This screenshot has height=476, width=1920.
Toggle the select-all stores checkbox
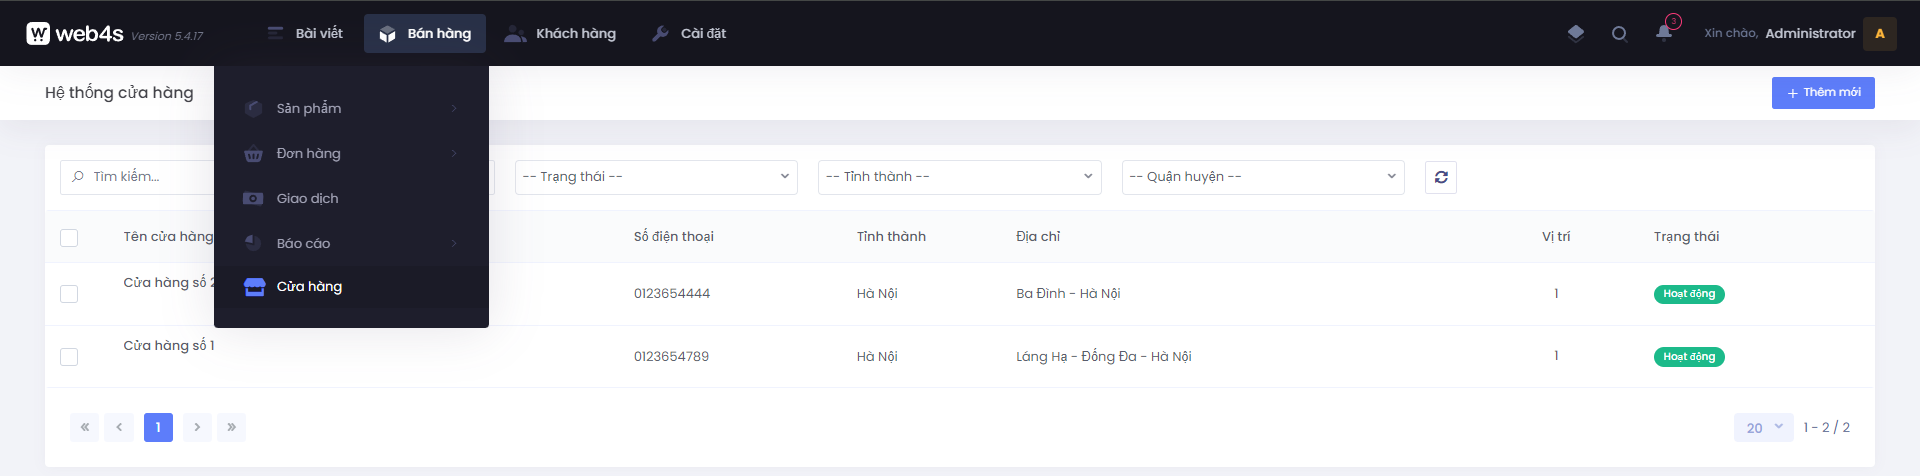(x=69, y=238)
